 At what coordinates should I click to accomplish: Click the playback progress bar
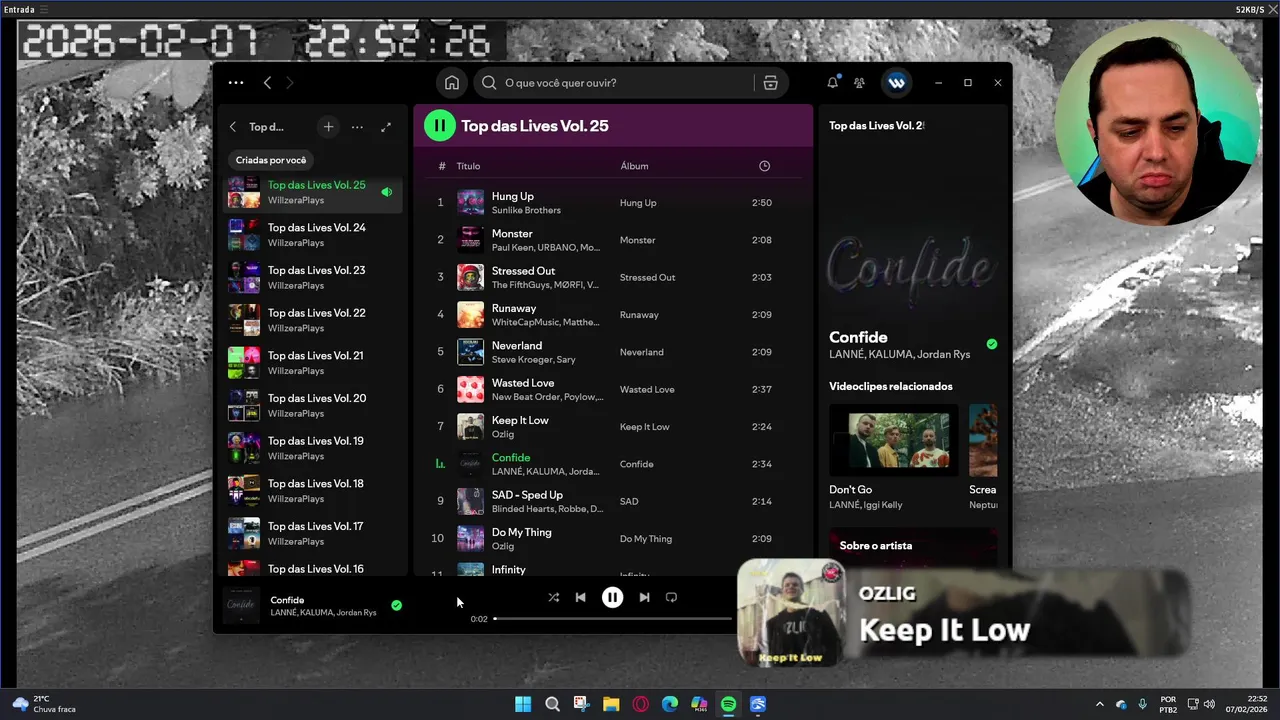pos(613,619)
